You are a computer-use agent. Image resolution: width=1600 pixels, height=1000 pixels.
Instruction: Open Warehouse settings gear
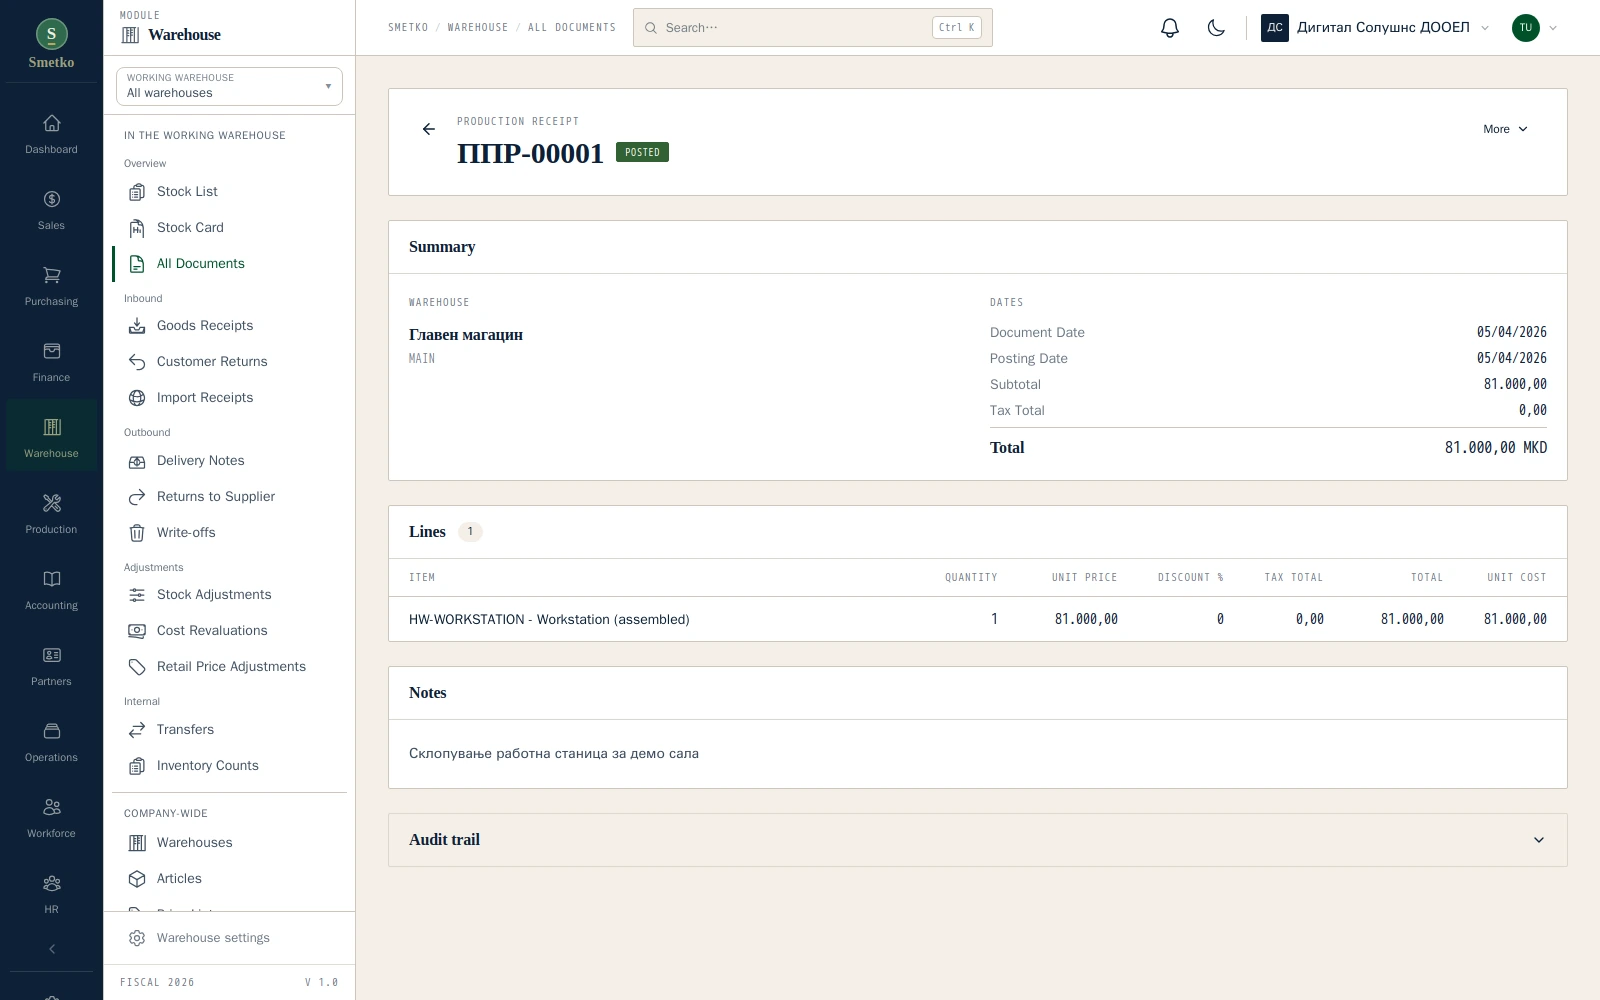pyautogui.click(x=137, y=938)
